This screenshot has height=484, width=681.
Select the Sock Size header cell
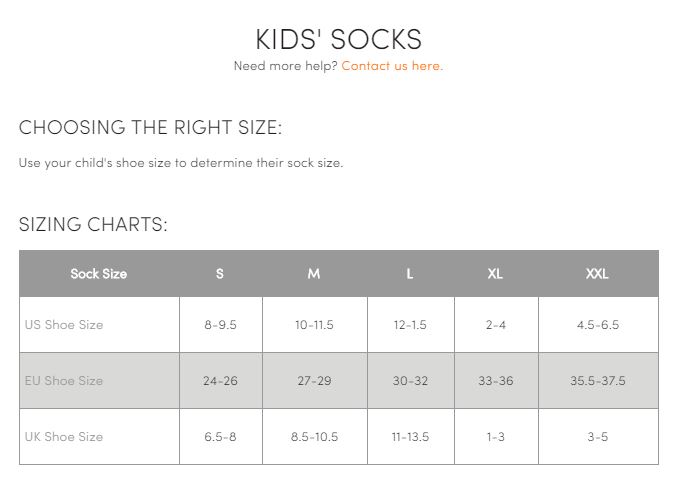[x=99, y=274]
